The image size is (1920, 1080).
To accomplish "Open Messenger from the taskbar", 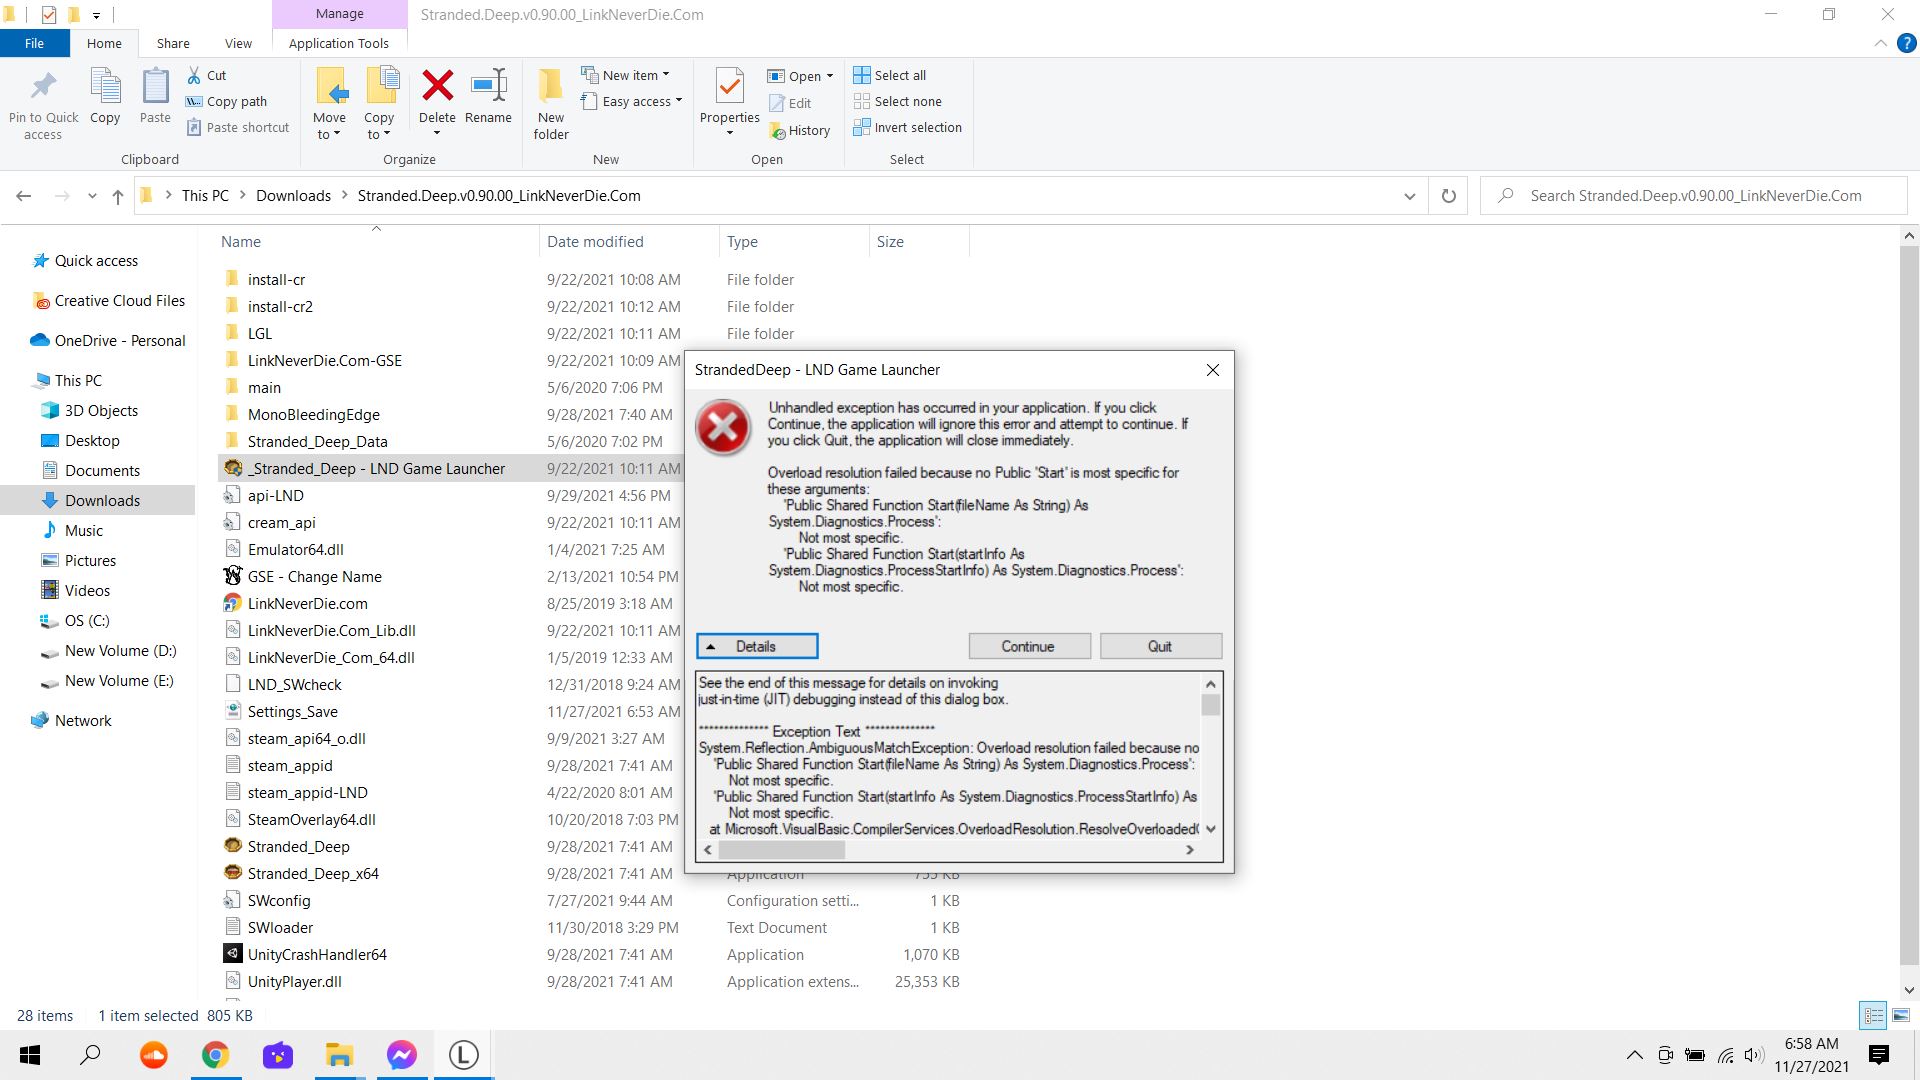I will pos(401,1055).
